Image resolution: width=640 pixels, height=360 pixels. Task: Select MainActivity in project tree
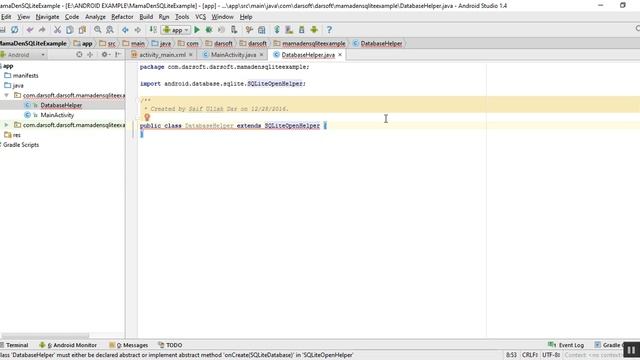pos(57,115)
